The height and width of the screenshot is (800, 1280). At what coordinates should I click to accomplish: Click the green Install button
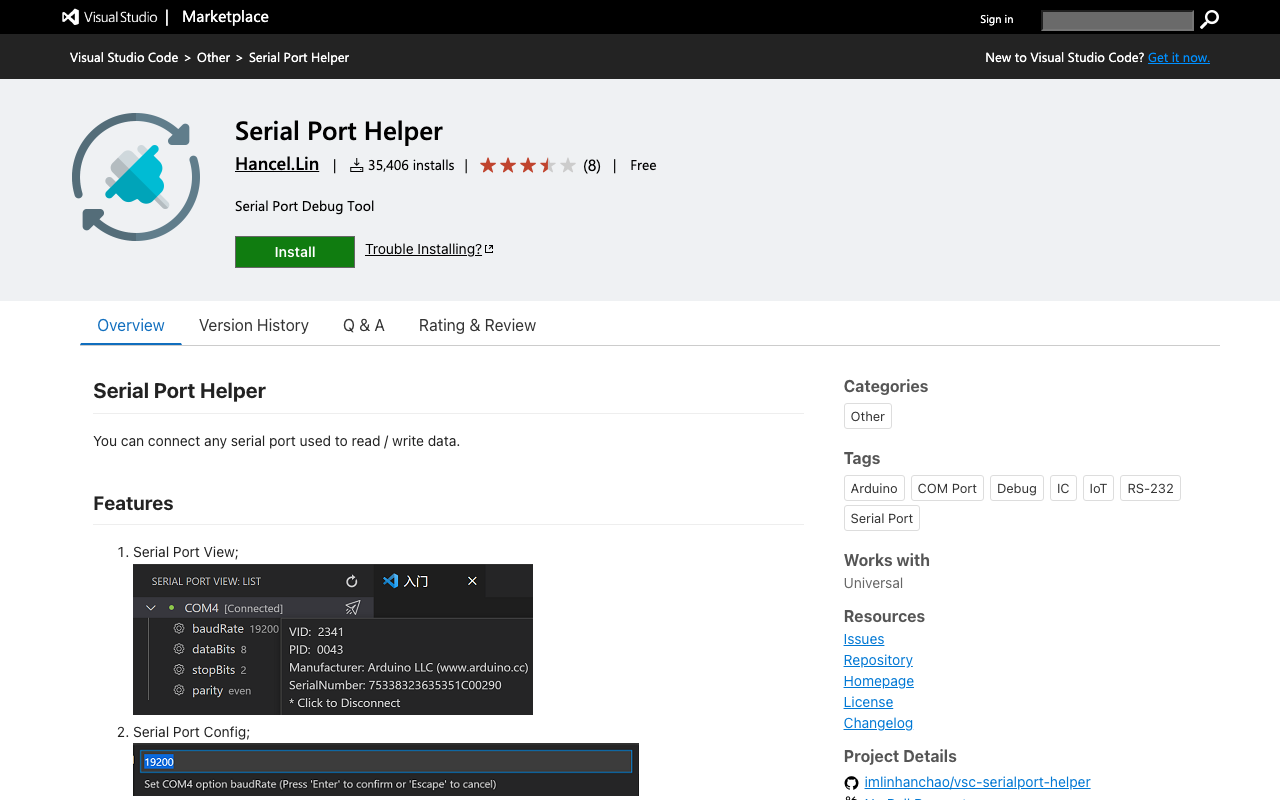(295, 252)
